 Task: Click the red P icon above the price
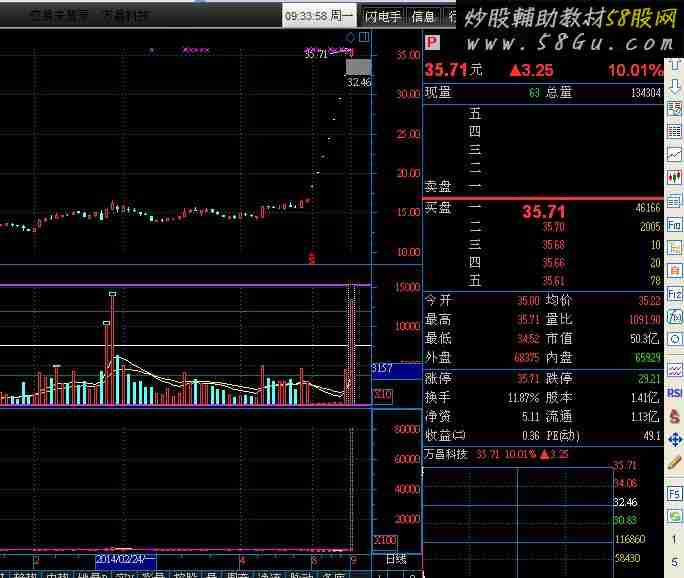pos(431,42)
